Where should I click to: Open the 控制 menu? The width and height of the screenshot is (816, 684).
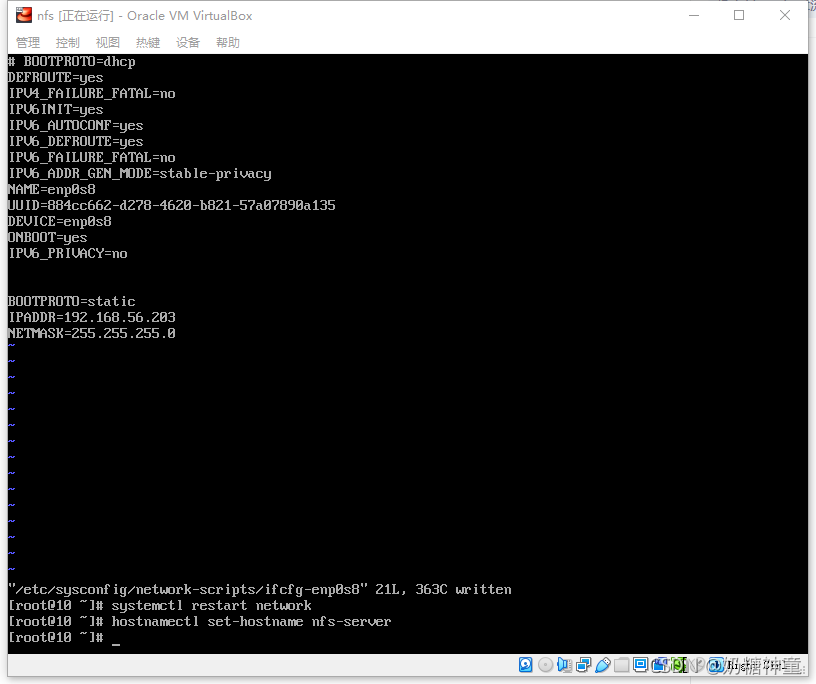[x=68, y=43]
